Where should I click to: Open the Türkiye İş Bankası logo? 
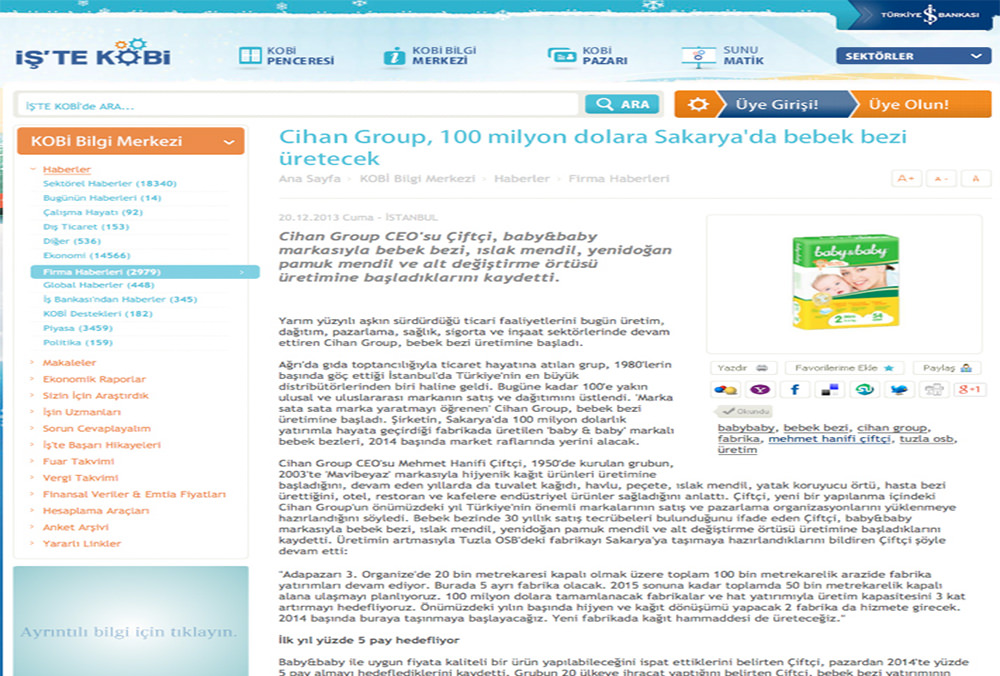929,15
